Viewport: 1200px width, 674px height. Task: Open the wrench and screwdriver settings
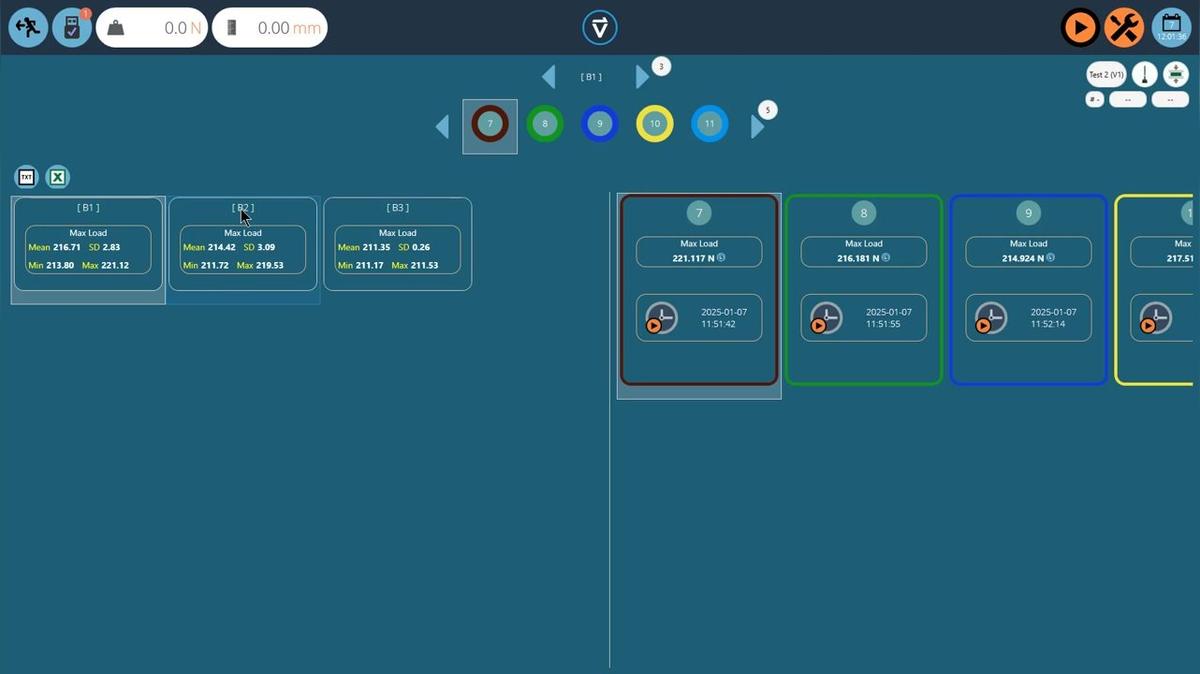tap(1125, 27)
